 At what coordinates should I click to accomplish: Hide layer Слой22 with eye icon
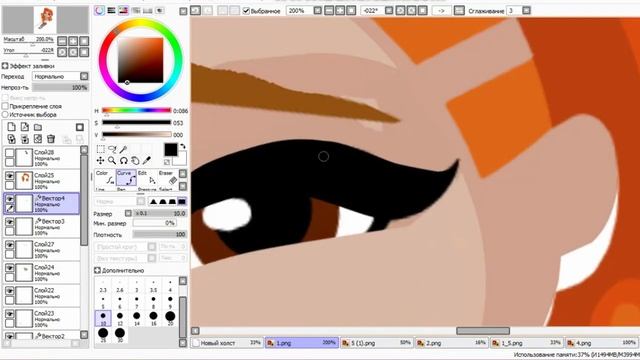click(x=9, y=291)
